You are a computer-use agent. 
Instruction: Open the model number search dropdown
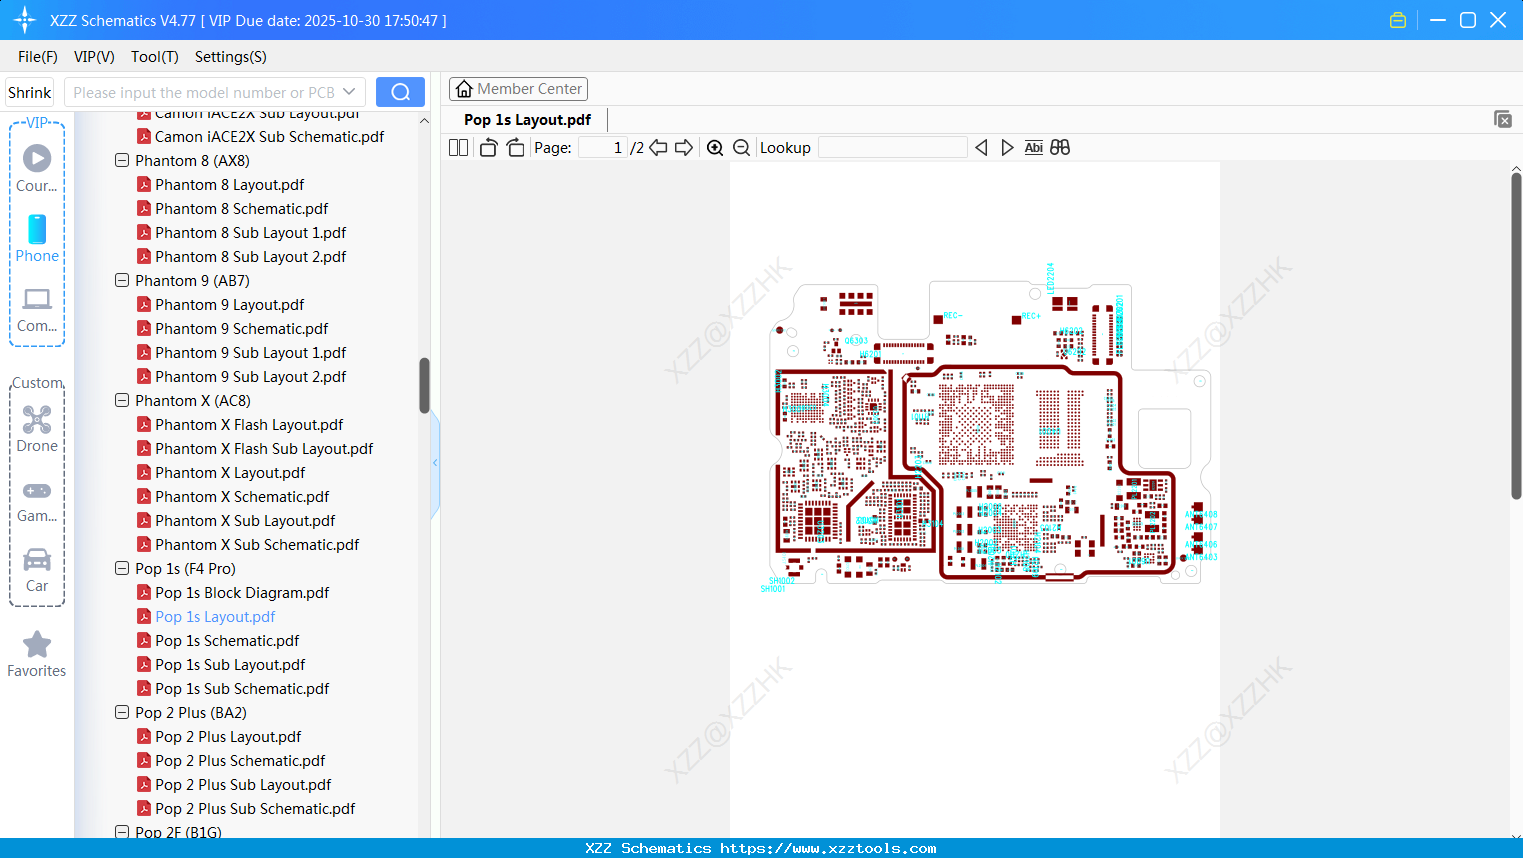pyautogui.click(x=347, y=92)
